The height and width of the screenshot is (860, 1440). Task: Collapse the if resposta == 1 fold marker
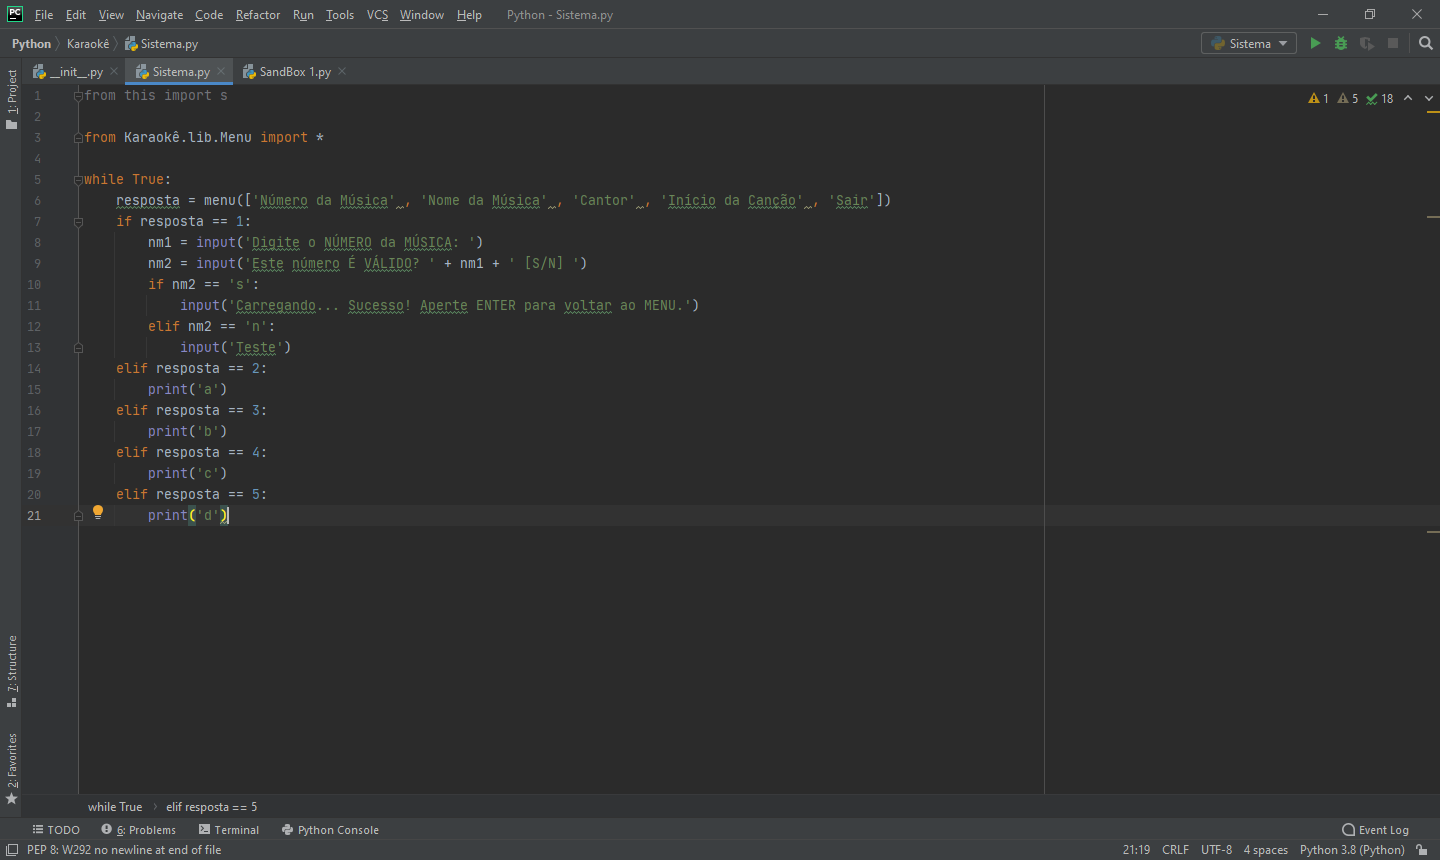[78, 222]
